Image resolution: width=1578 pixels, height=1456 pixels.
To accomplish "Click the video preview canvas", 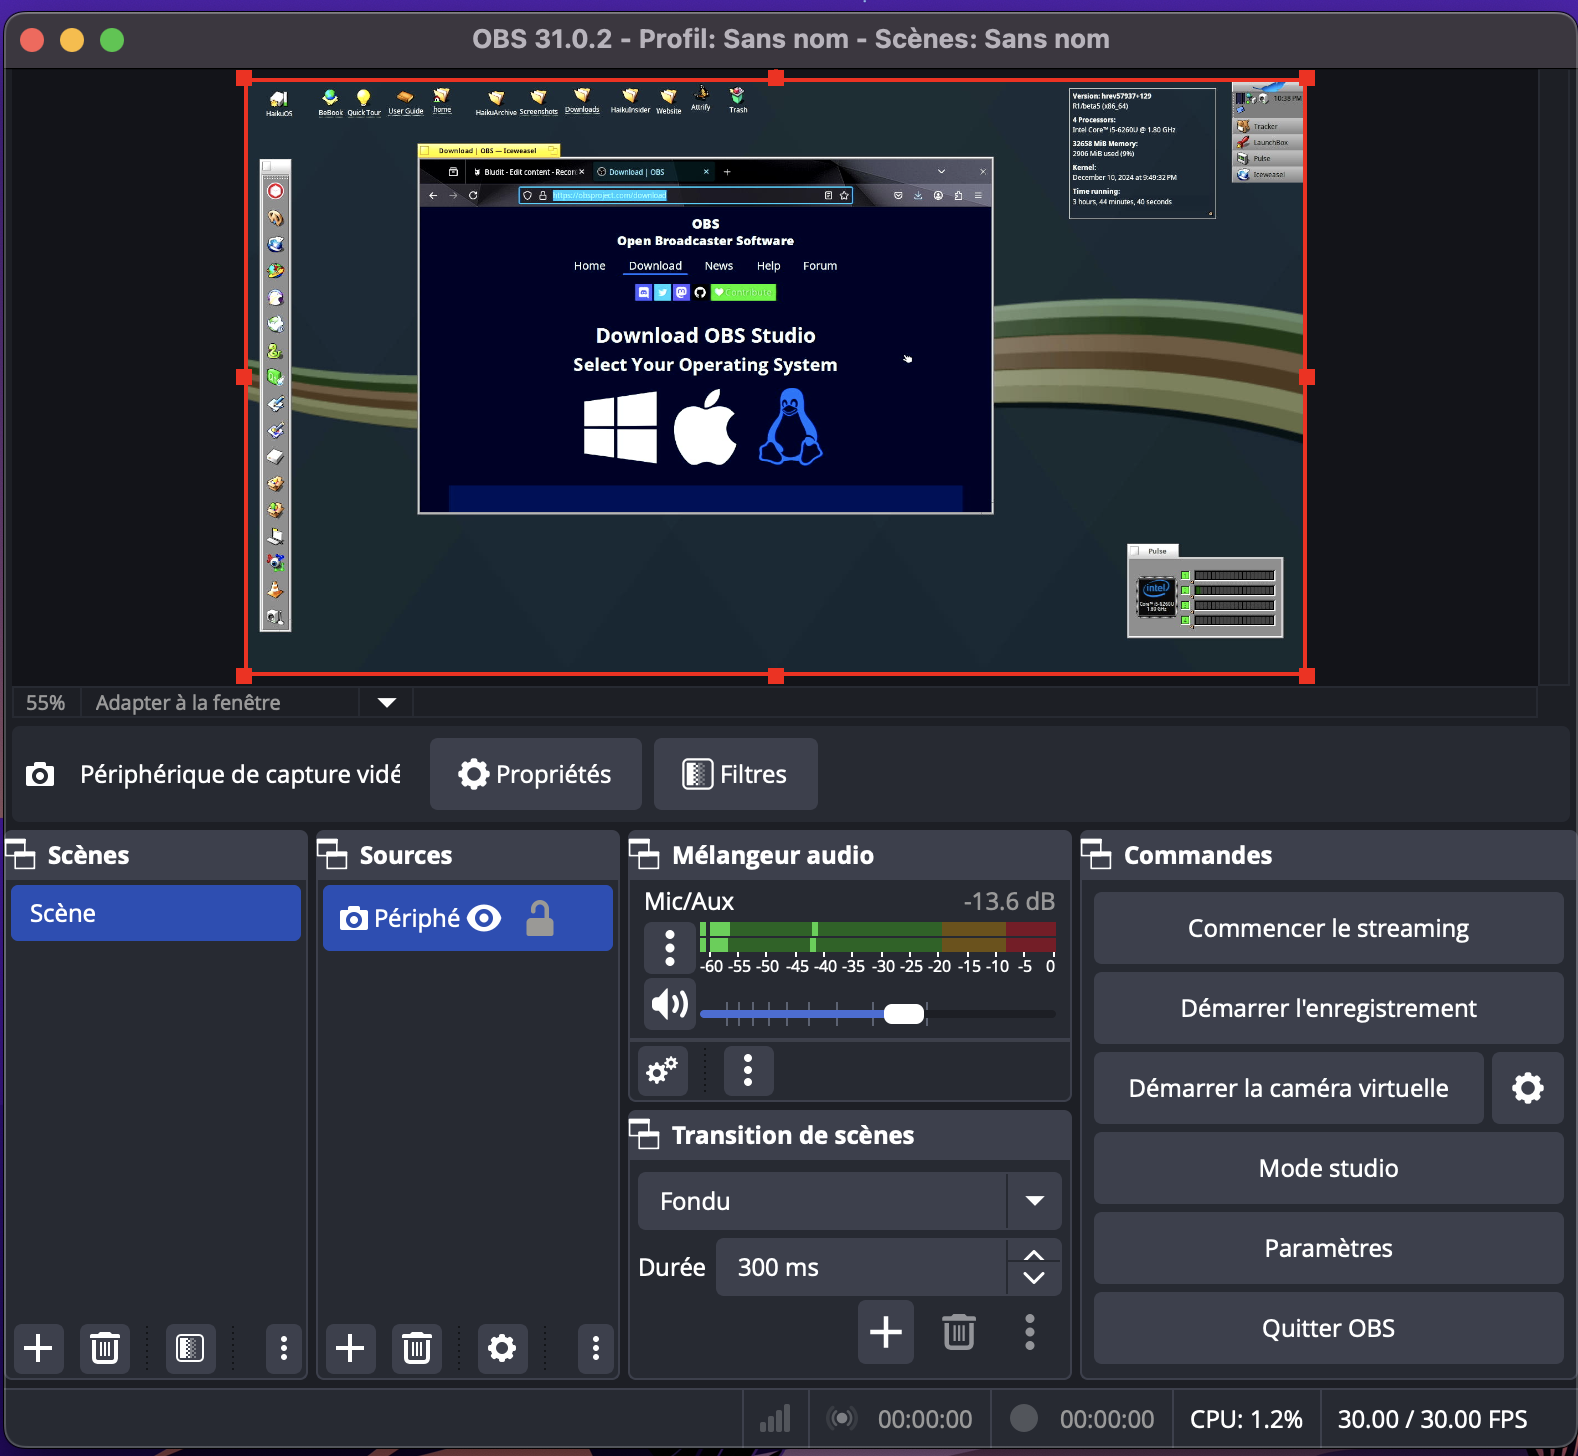I will (776, 377).
